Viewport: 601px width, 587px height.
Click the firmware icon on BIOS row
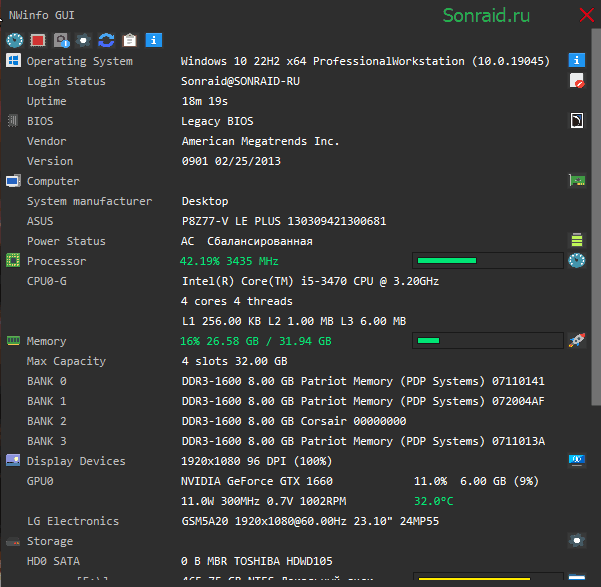[x=576, y=121]
